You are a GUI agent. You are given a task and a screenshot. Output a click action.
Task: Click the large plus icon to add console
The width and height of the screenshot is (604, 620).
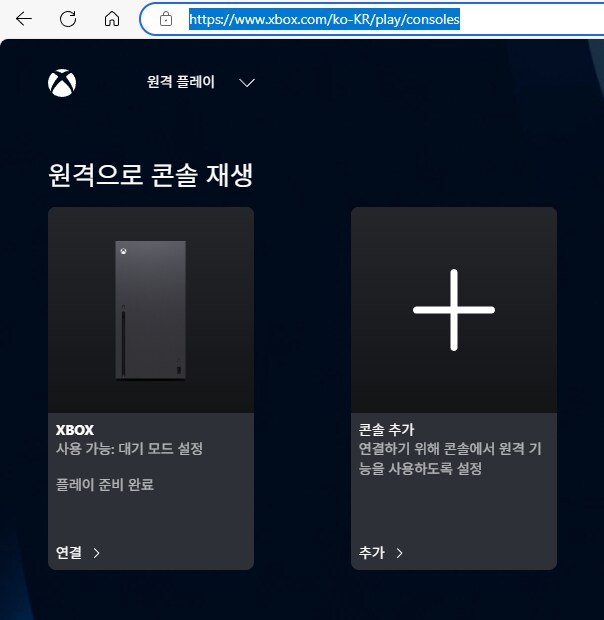coord(454,310)
